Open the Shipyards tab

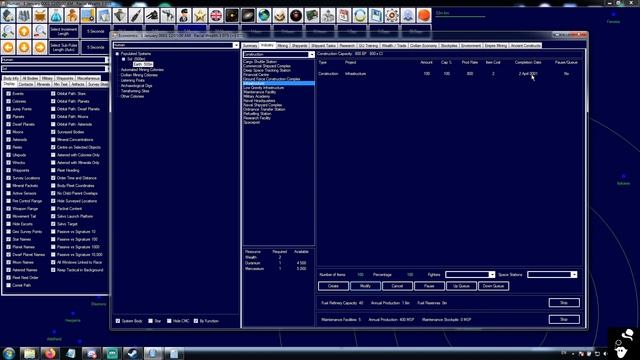299,46
